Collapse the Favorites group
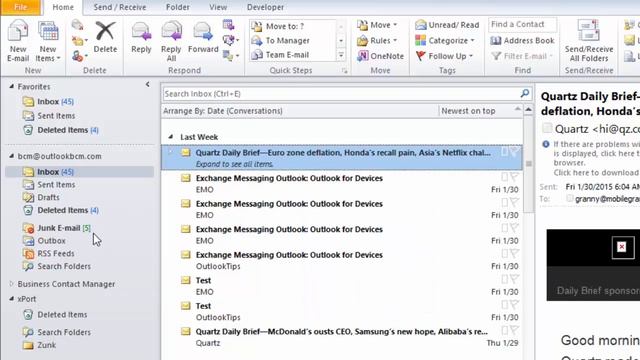 pos(11,87)
